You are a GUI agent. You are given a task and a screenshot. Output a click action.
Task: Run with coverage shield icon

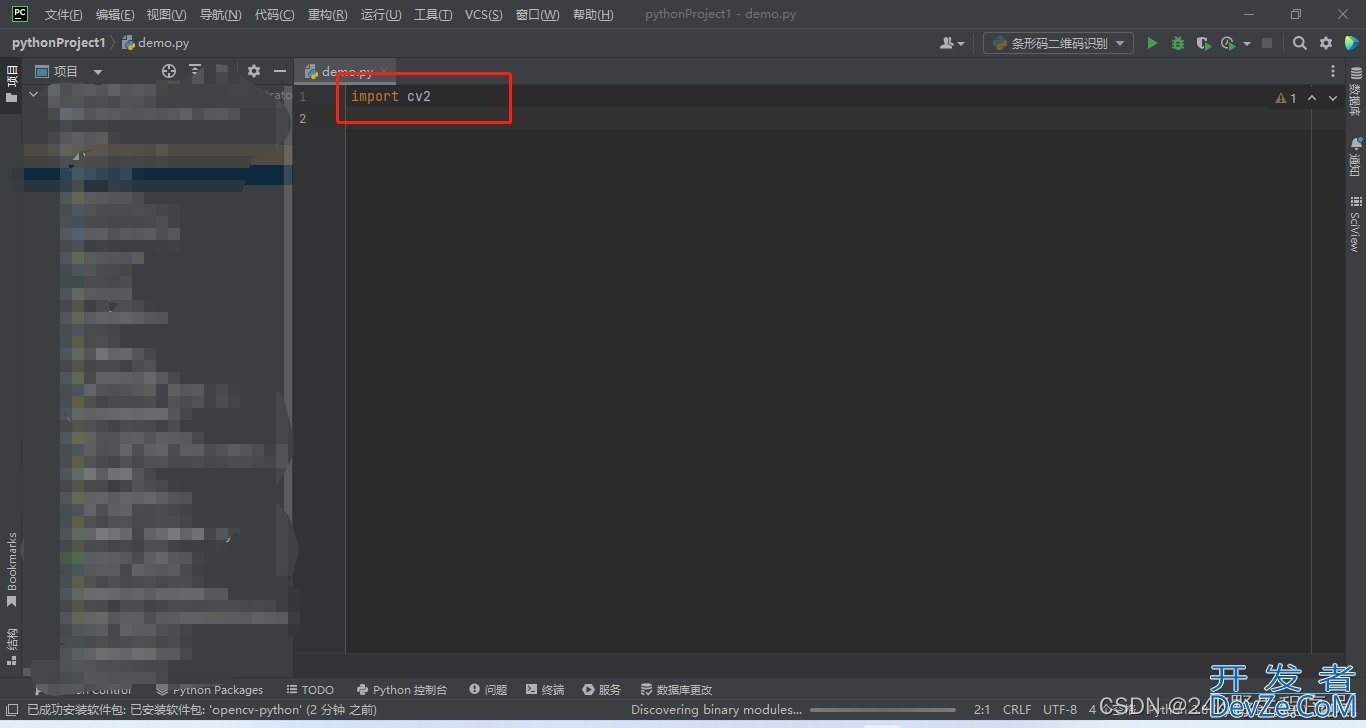pos(1203,43)
